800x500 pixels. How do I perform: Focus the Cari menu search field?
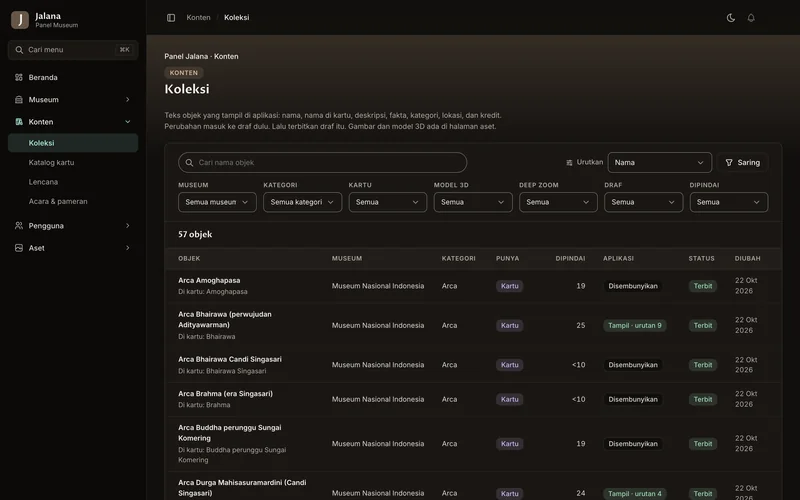[x=73, y=50]
